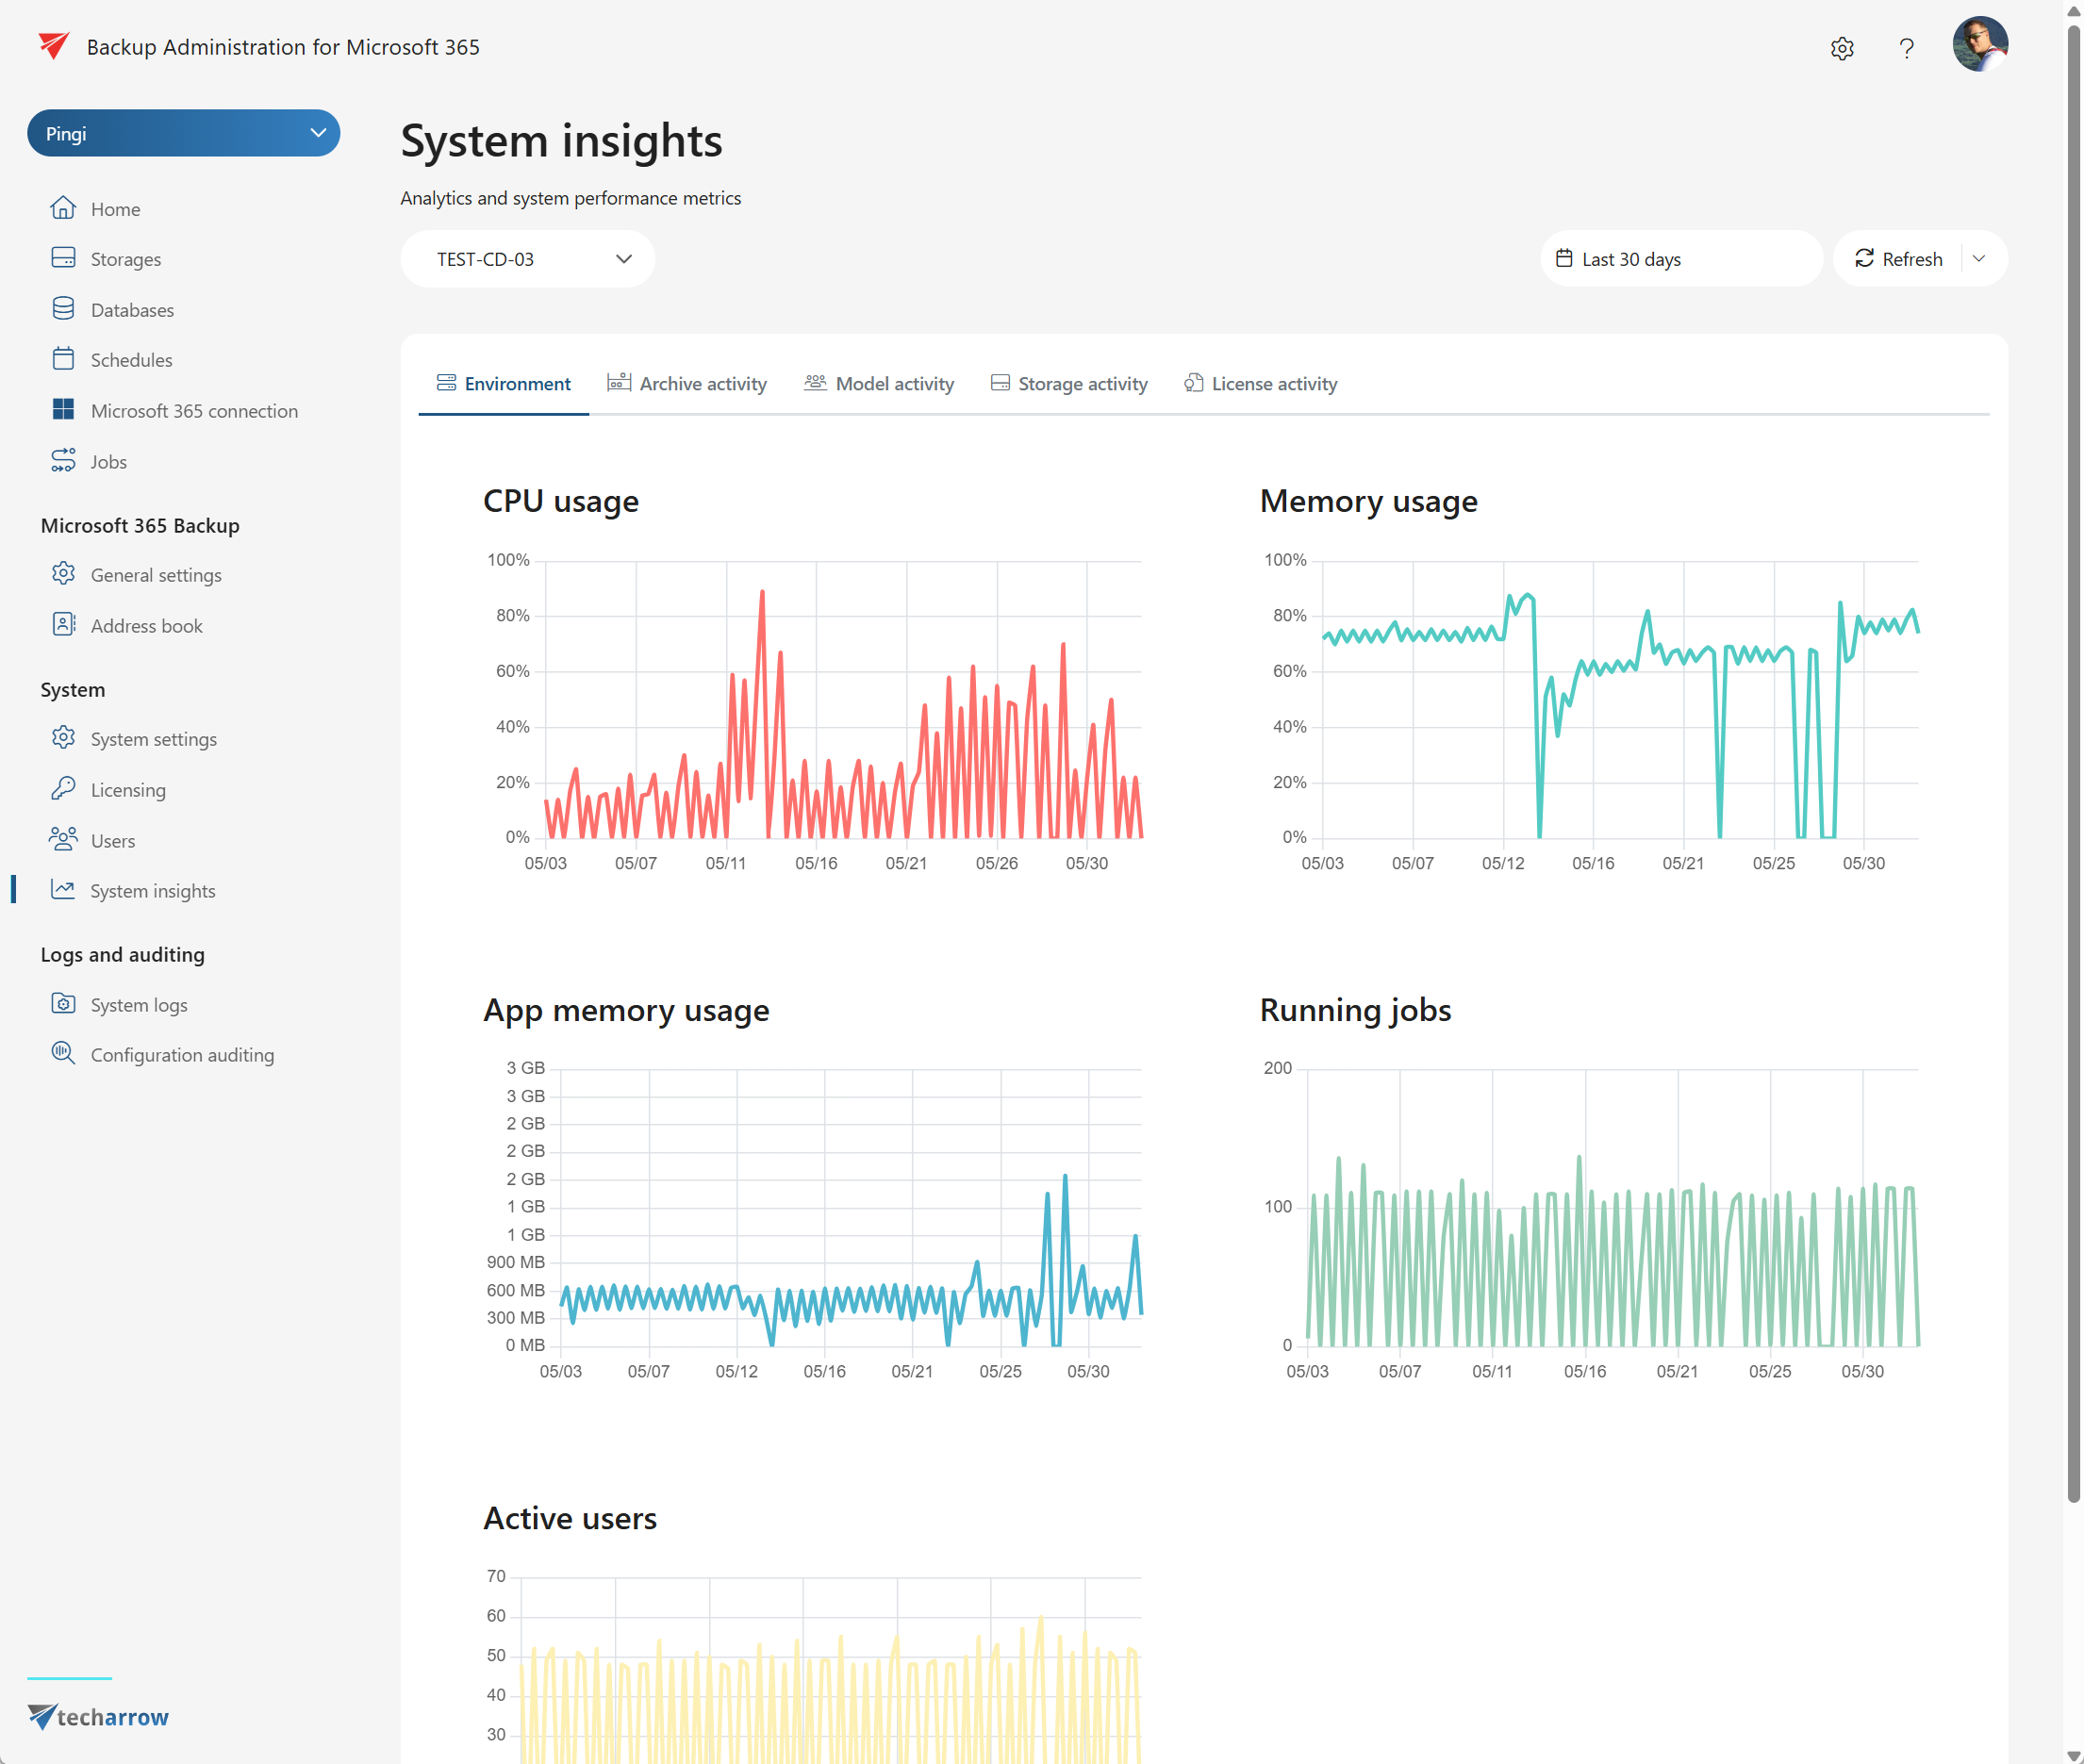Open the Licensing page
The image size is (2084, 1764).
click(x=128, y=789)
